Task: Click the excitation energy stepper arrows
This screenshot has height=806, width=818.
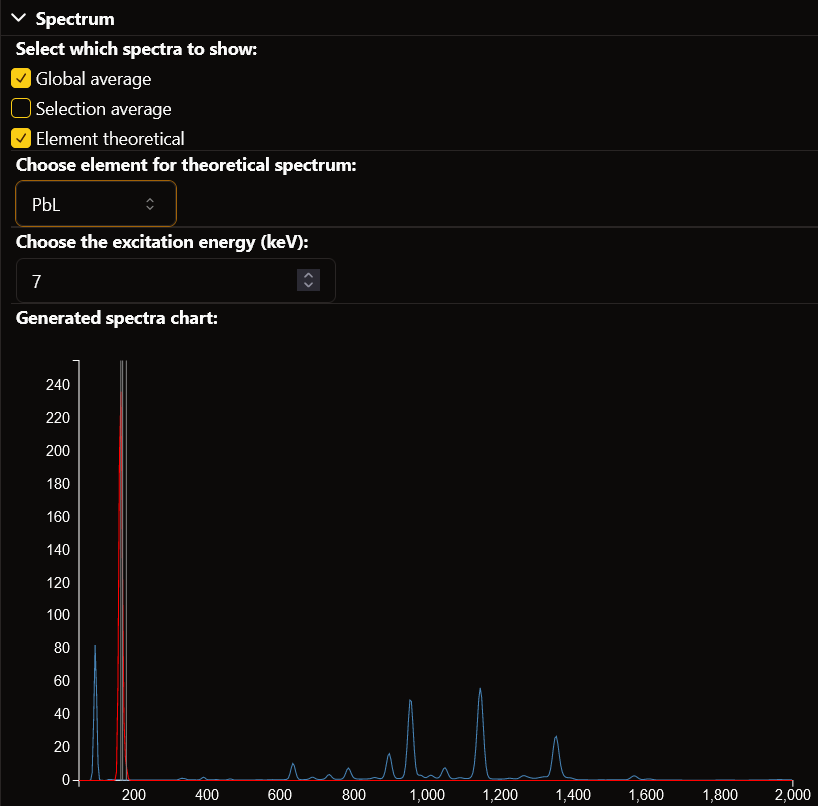Action: [x=308, y=281]
